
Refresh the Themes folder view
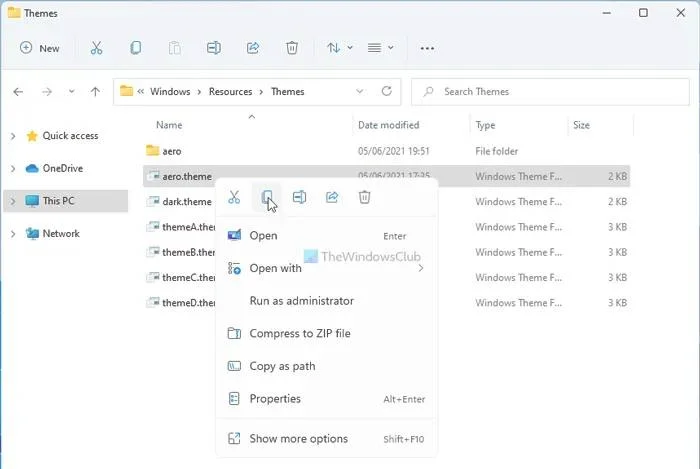click(387, 91)
